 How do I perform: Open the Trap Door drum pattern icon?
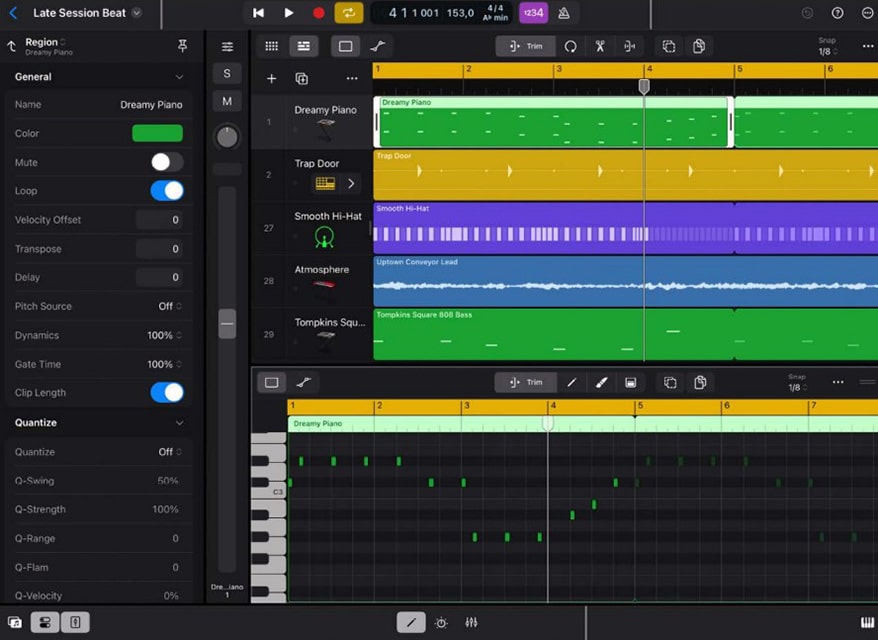click(325, 183)
